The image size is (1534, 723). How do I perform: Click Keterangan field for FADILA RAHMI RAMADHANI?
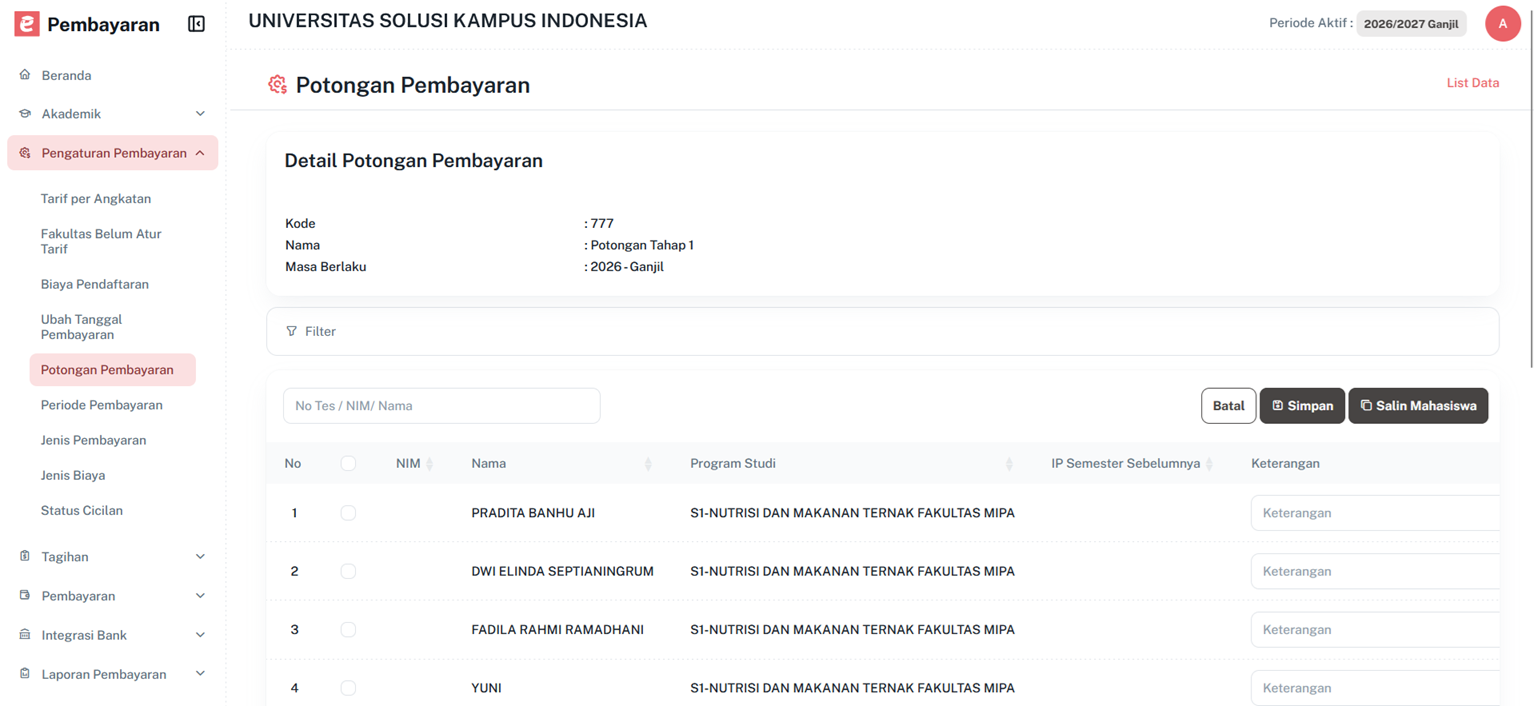pyautogui.click(x=1375, y=630)
